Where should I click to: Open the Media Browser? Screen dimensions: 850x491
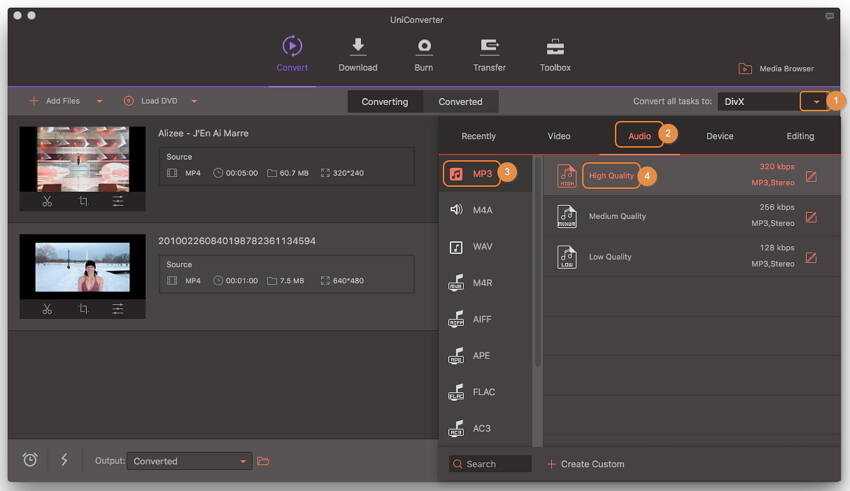click(776, 69)
